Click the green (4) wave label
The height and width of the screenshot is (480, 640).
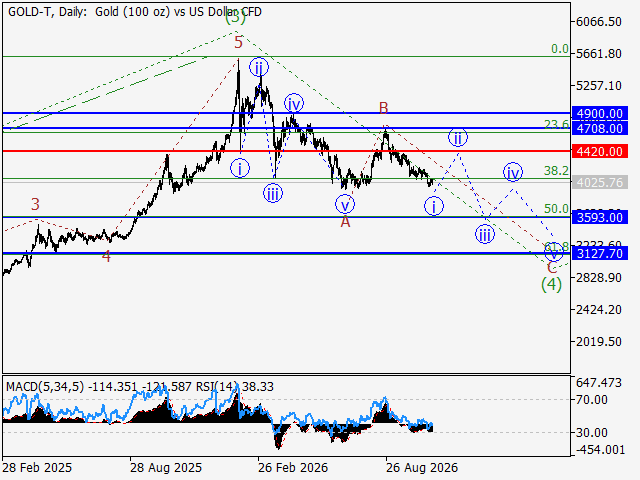(551, 284)
